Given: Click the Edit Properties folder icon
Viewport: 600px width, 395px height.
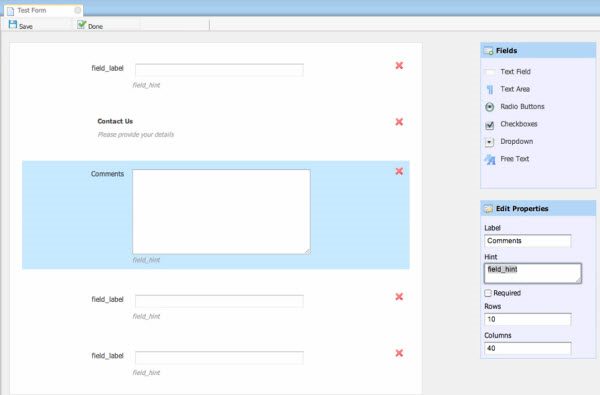Looking at the screenshot, I should [488, 209].
